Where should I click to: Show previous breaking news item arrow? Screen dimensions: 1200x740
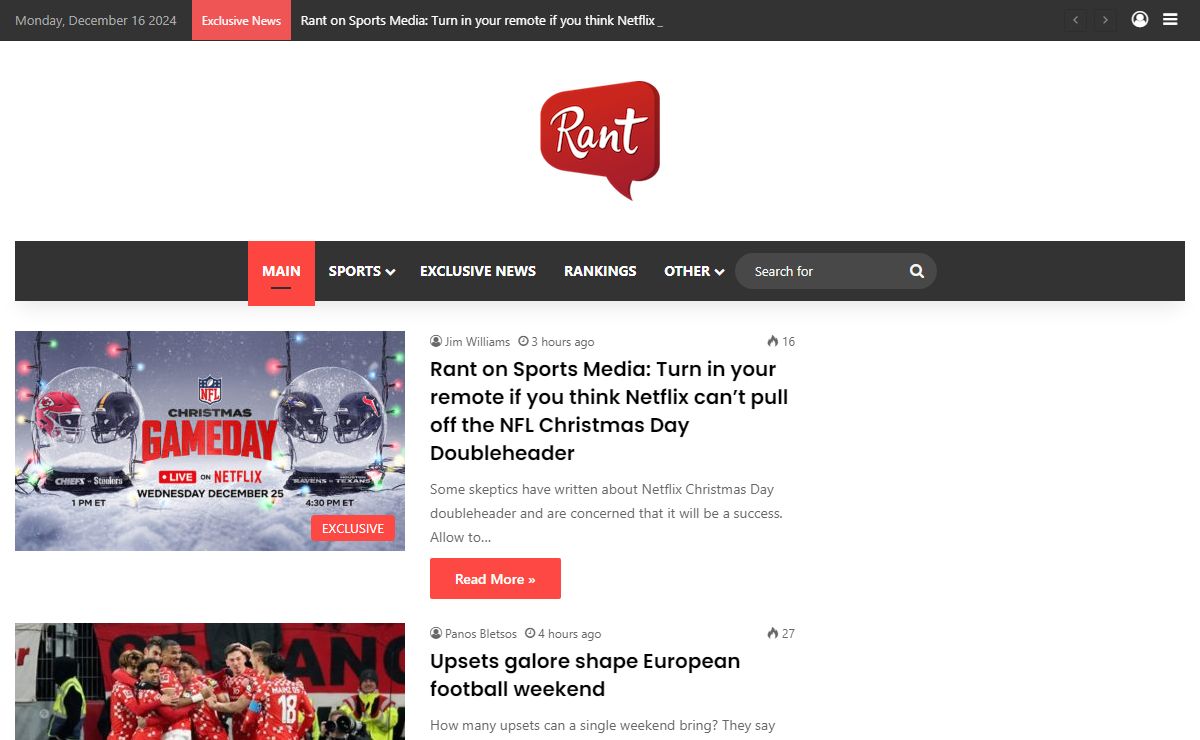coord(1076,20)
